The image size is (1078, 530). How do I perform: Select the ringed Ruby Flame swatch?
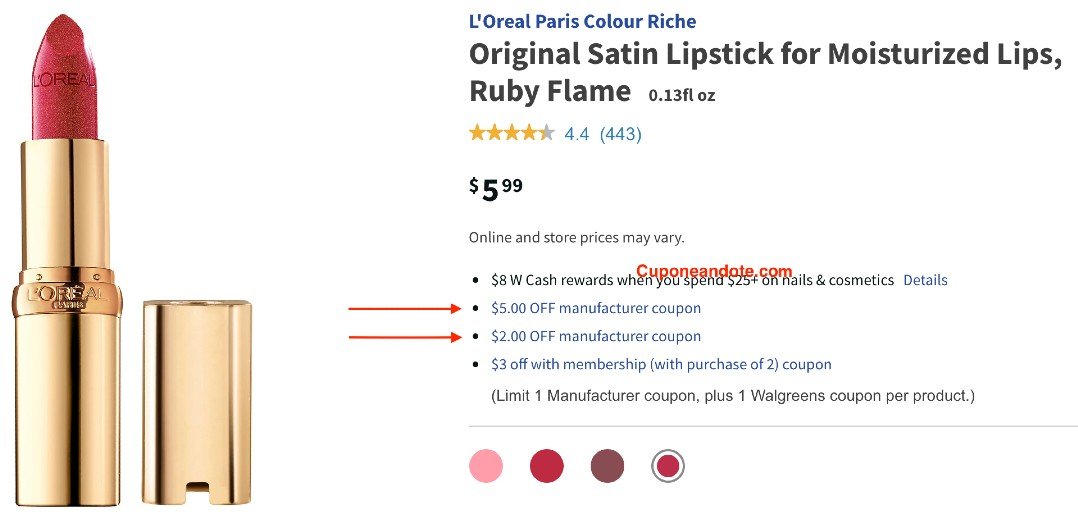pos(667,466)
